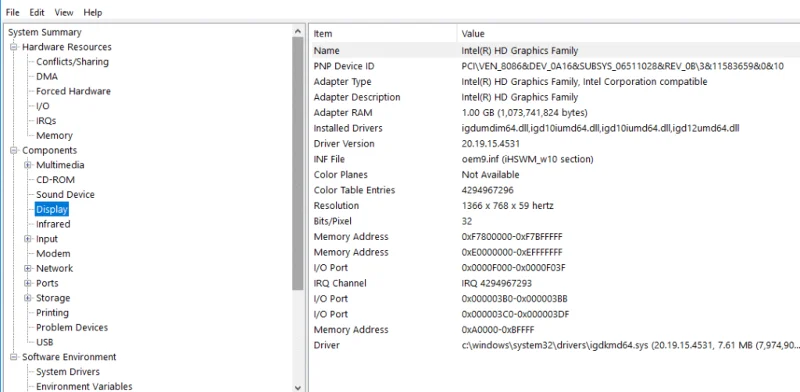Expand the Multimedia node
Viewport: 800px width, 392px height.
coord(28,165)
